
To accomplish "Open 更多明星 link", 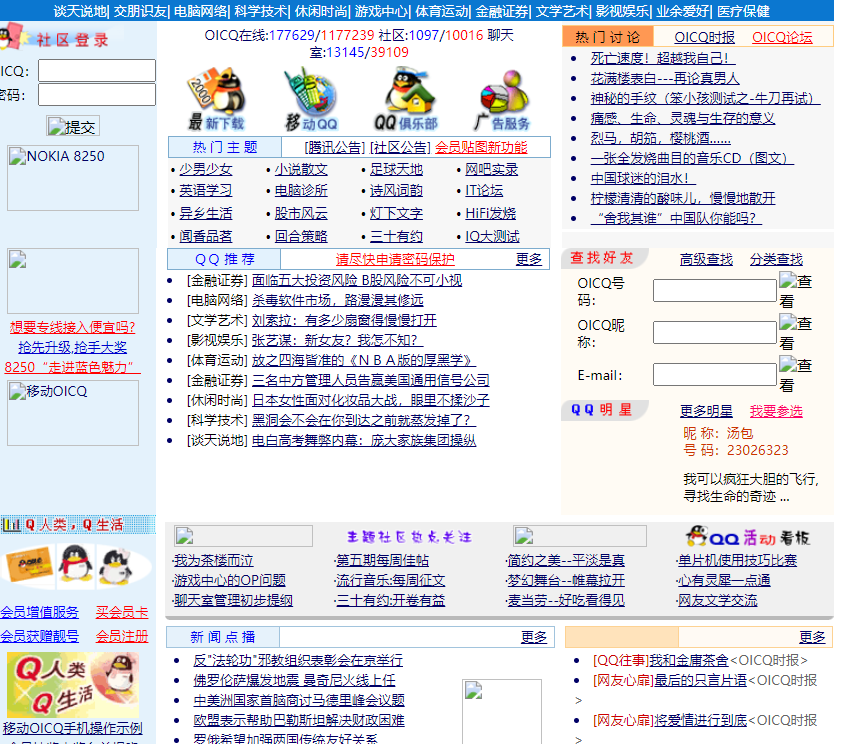I will [706, 411].
